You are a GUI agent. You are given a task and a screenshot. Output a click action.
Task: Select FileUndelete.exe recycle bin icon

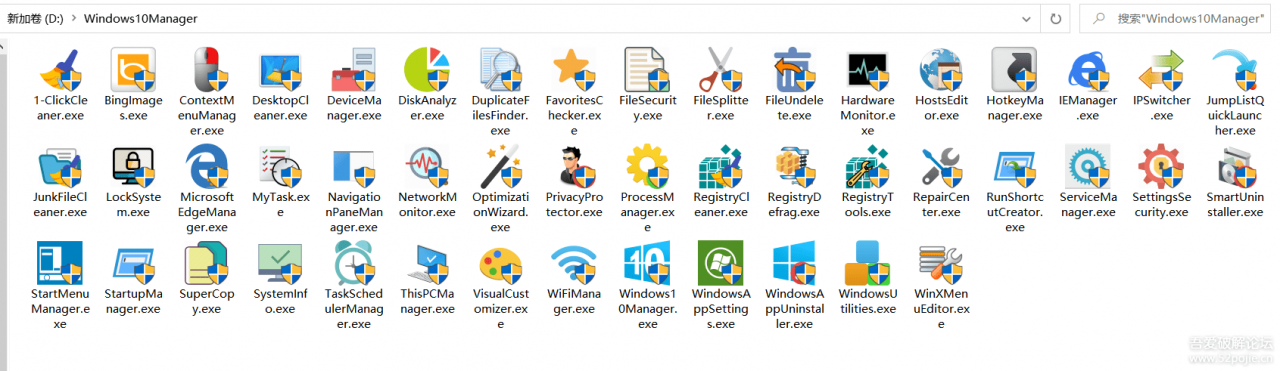tap(794, 69)
